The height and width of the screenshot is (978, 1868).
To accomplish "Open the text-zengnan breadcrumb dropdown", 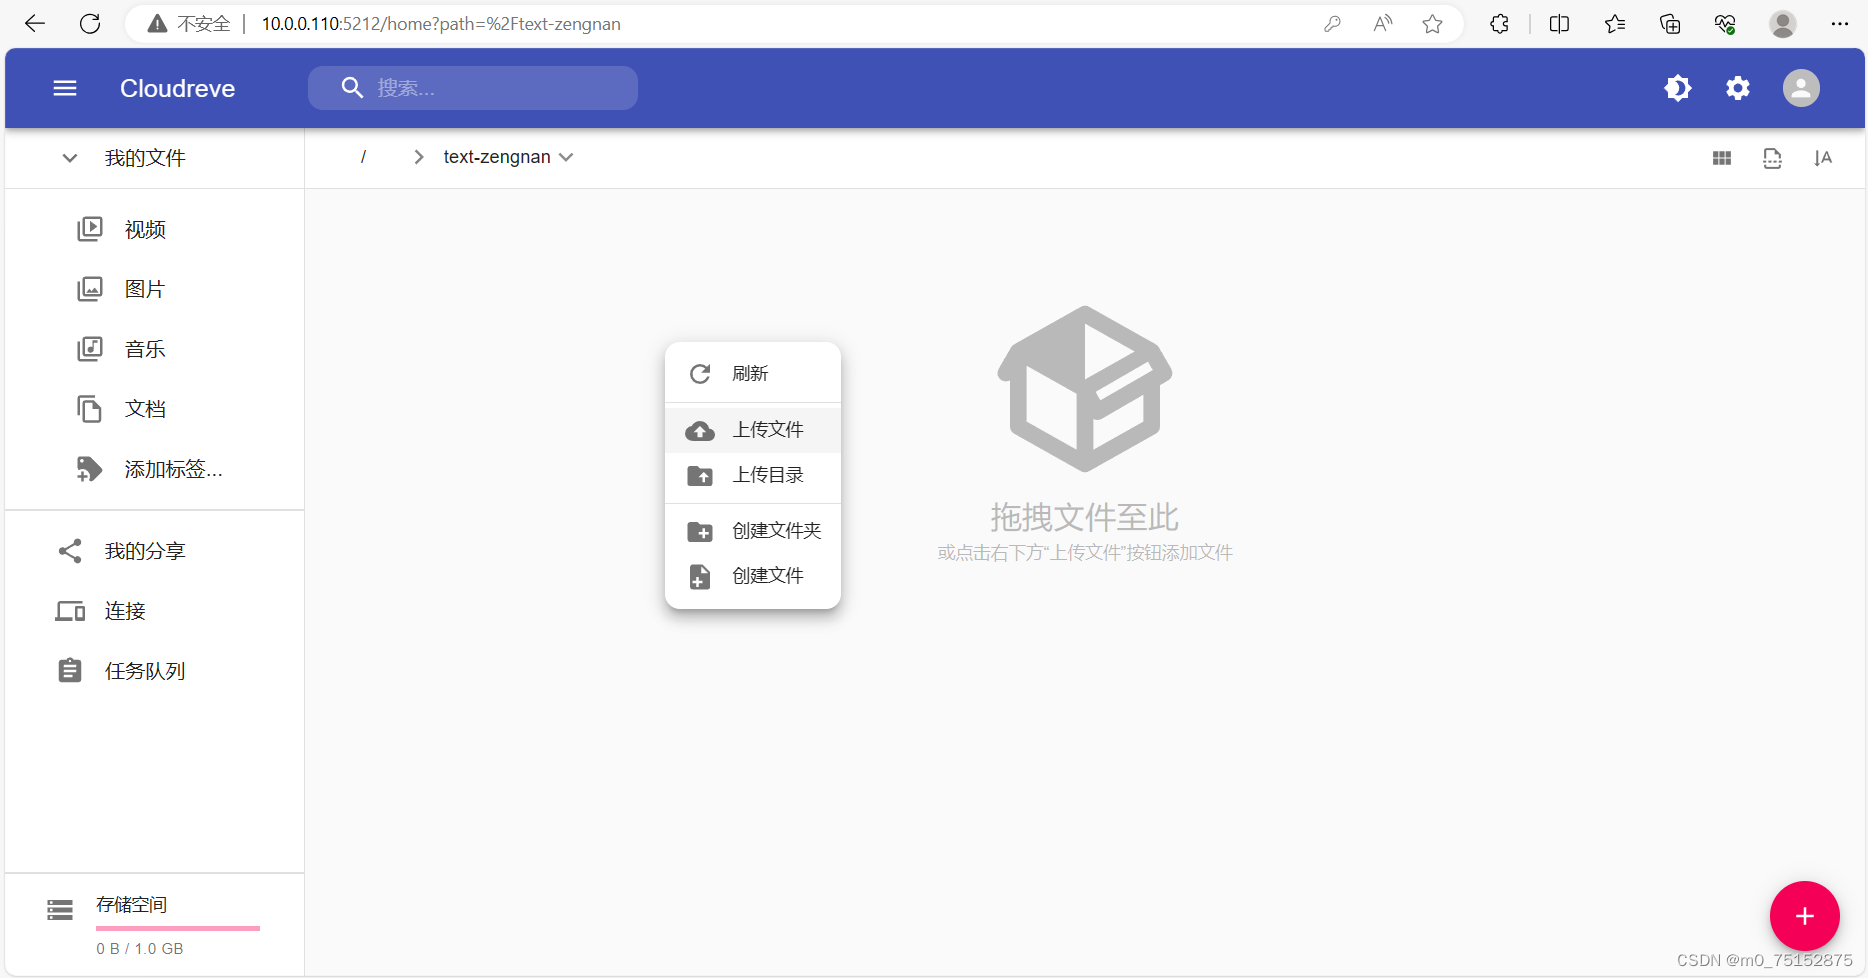I will click(x=567, y=157).
